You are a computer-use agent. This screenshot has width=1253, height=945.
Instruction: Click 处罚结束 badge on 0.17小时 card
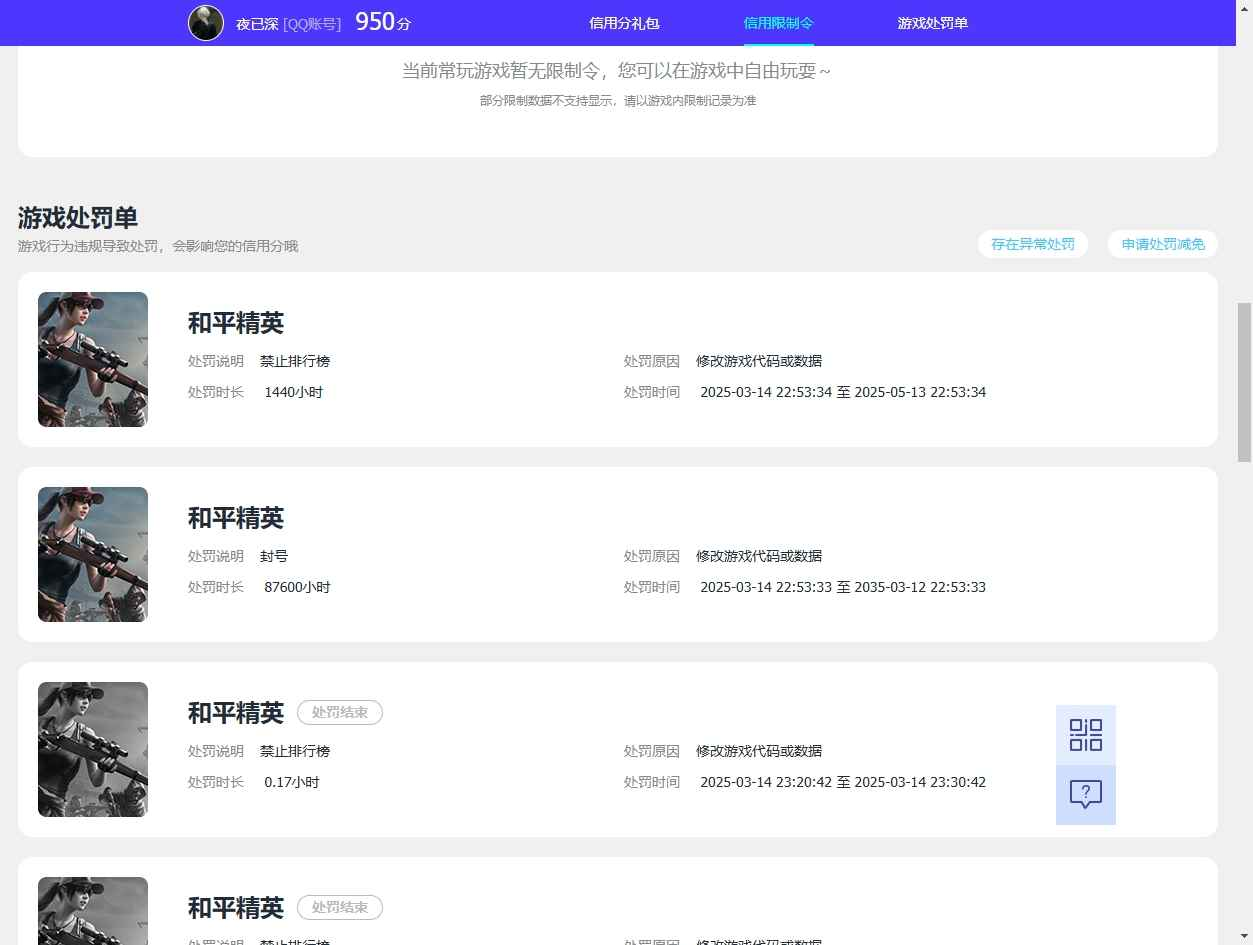pyautogui.click(x=340, y=713)
